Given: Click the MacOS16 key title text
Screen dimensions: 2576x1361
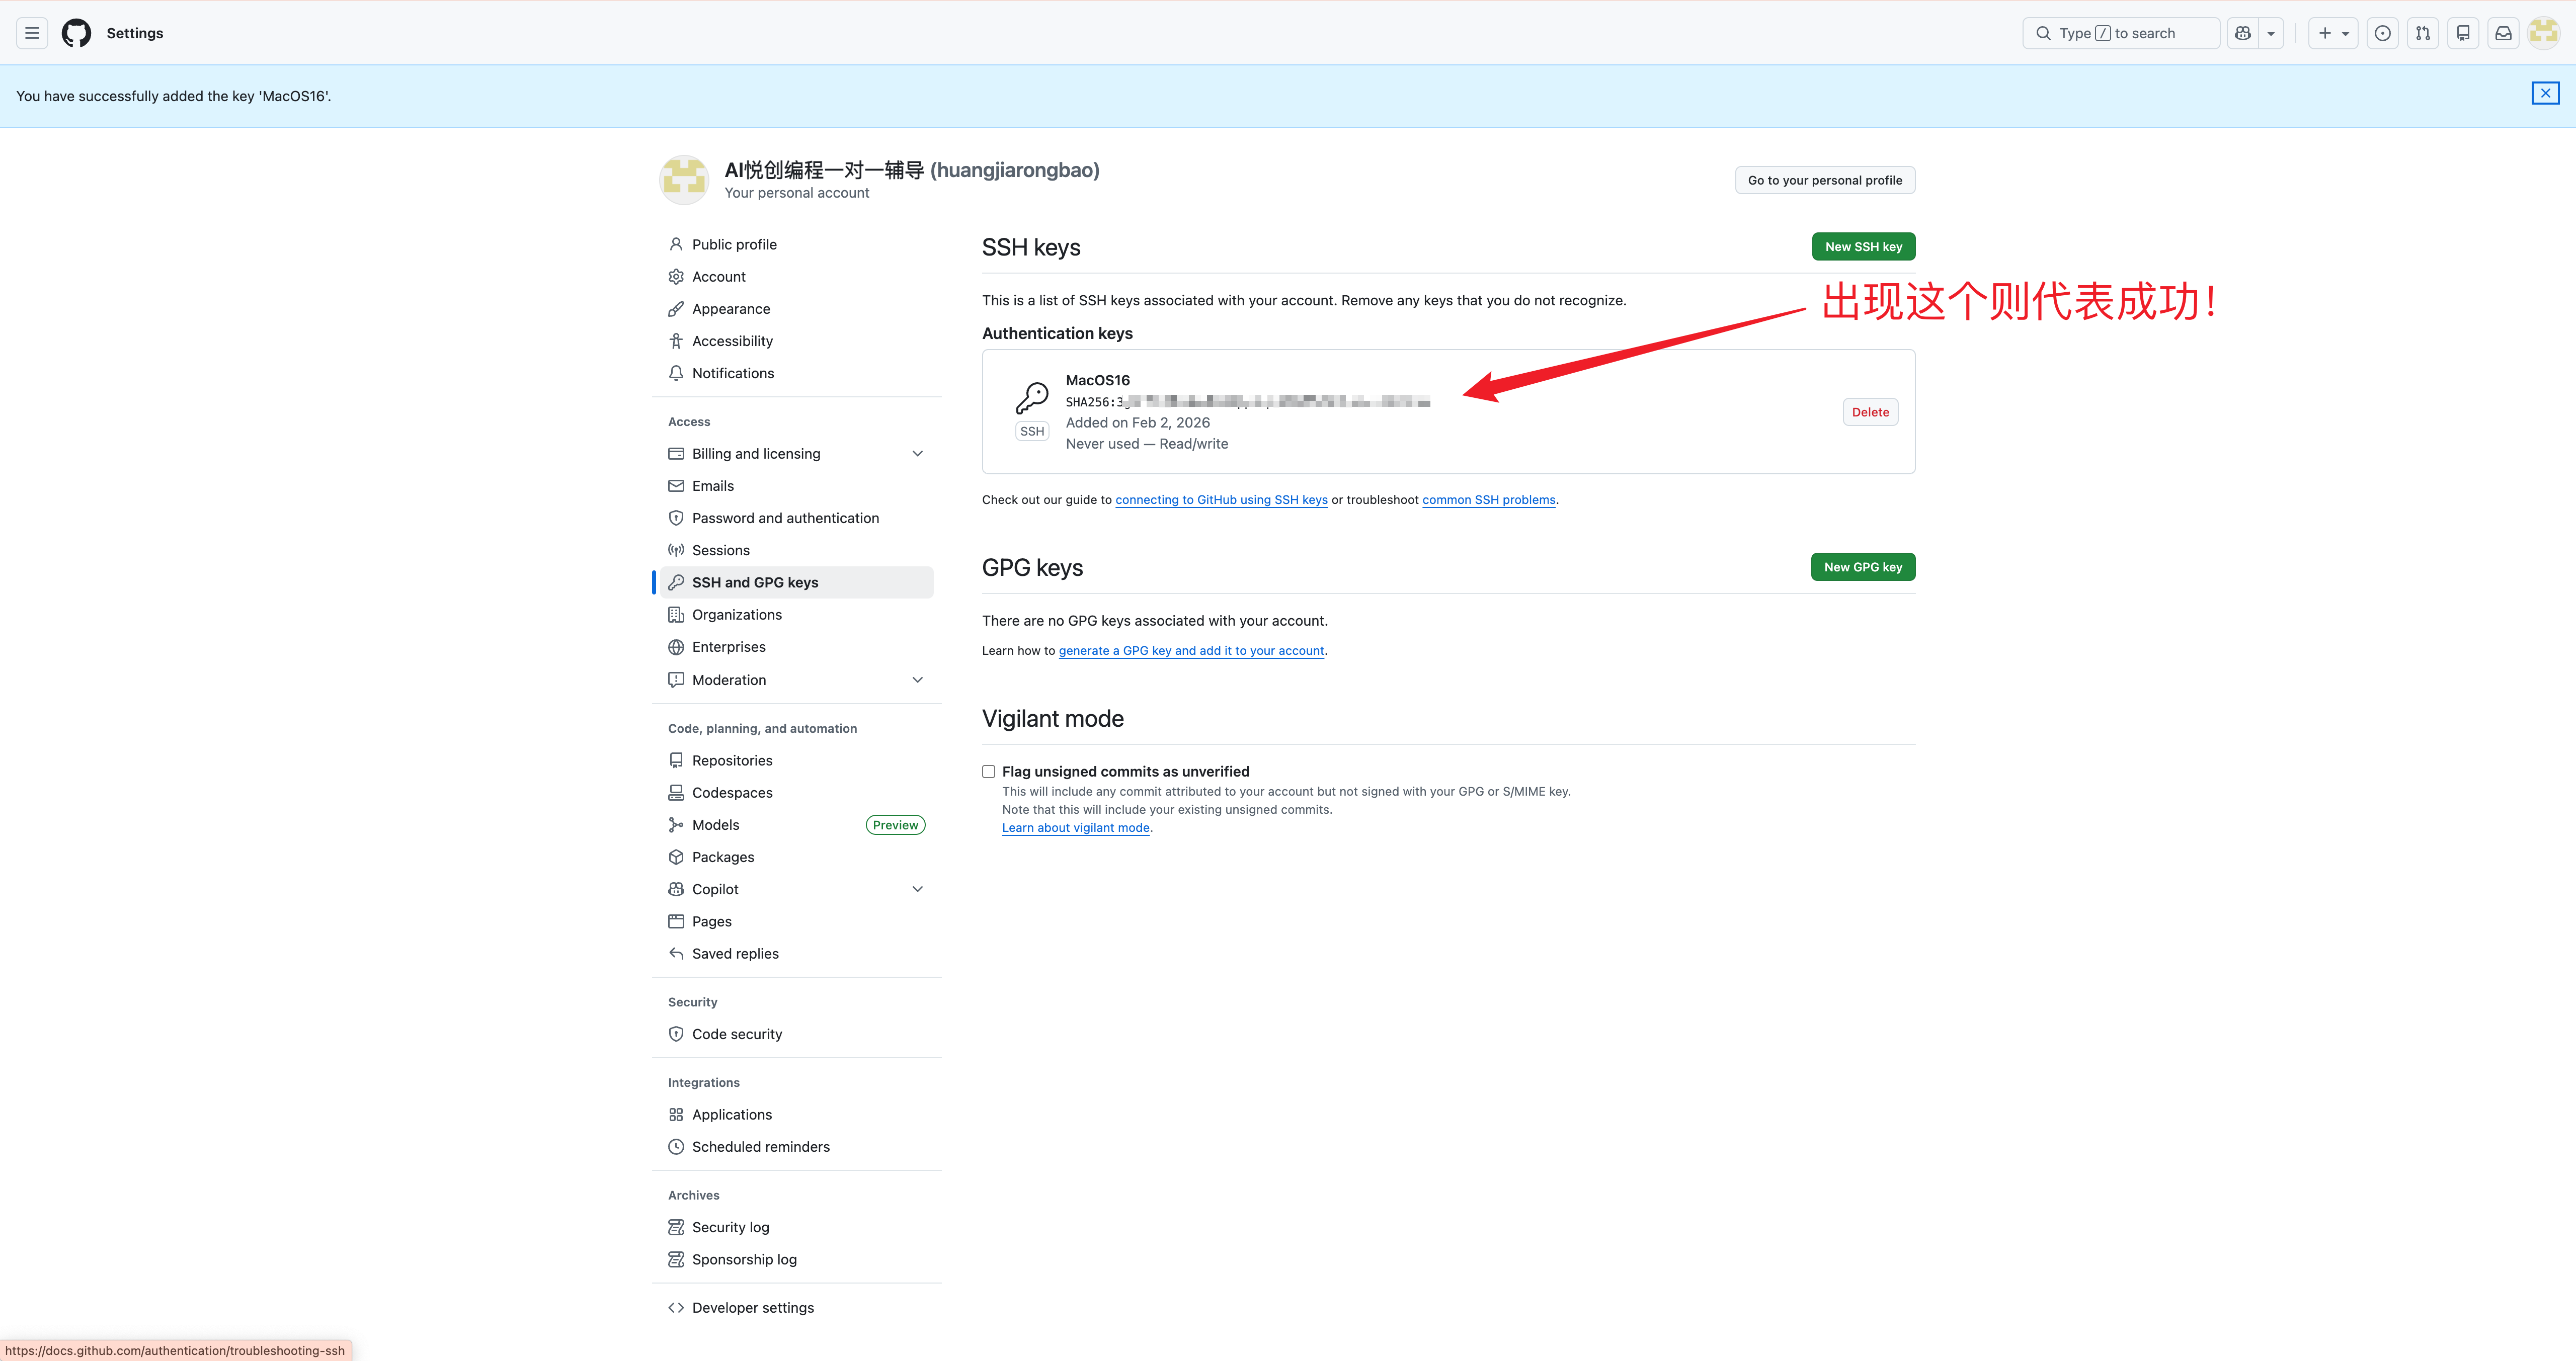Looking at the screenshot, I should 1097,380.
